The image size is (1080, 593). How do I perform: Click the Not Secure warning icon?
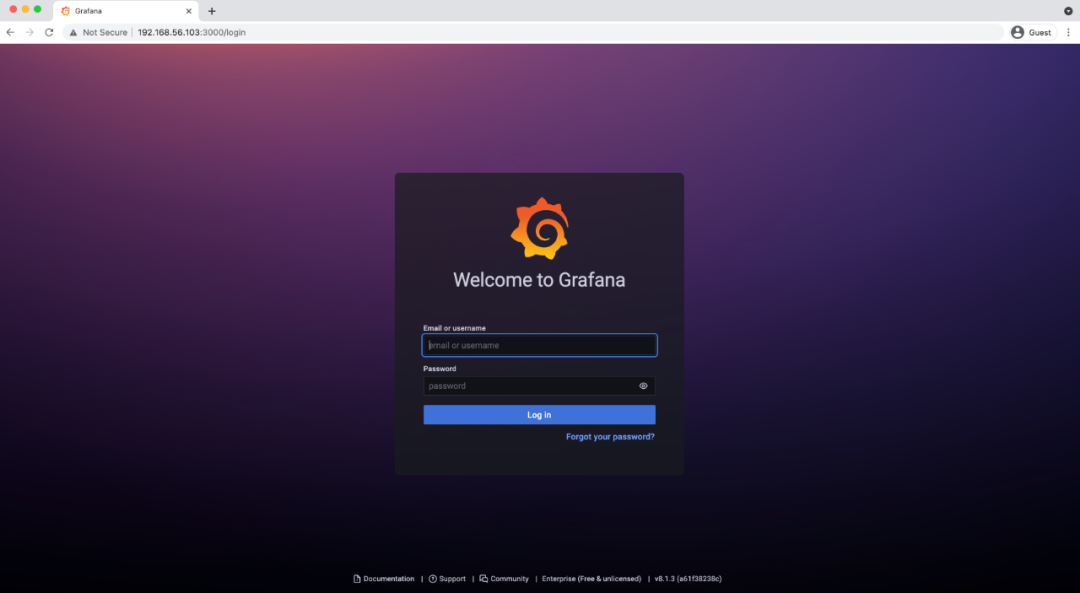pyautogui.click(x=73, y=32)
